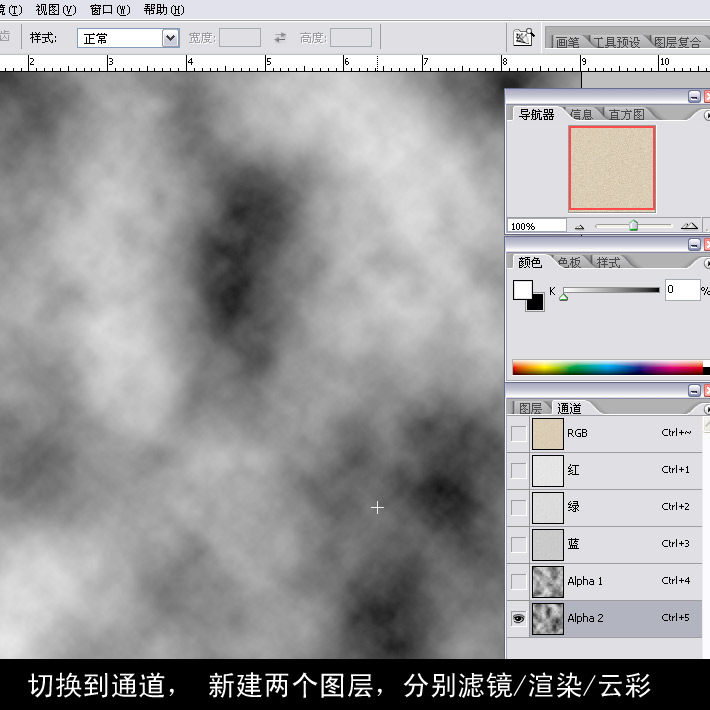Open the 样式 dropdown showing 正常
Screen dimensions: 710x710
128,38
